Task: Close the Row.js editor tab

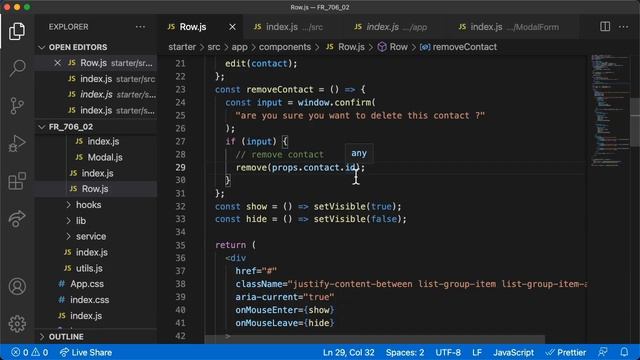Action: (x=232, y=27)
